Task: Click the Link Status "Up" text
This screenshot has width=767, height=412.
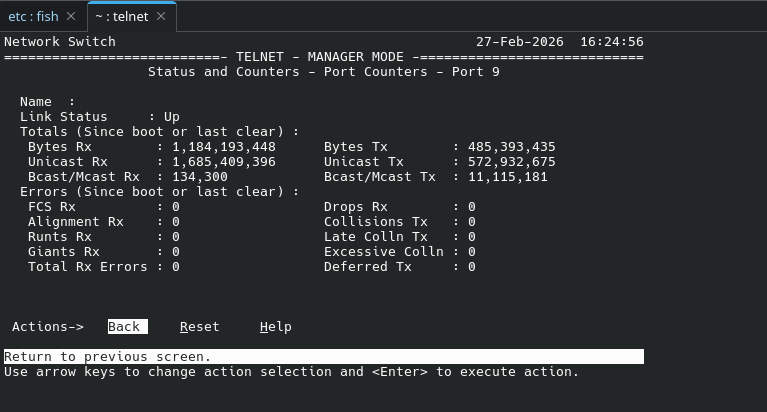Action: click(x=172, y=117)
